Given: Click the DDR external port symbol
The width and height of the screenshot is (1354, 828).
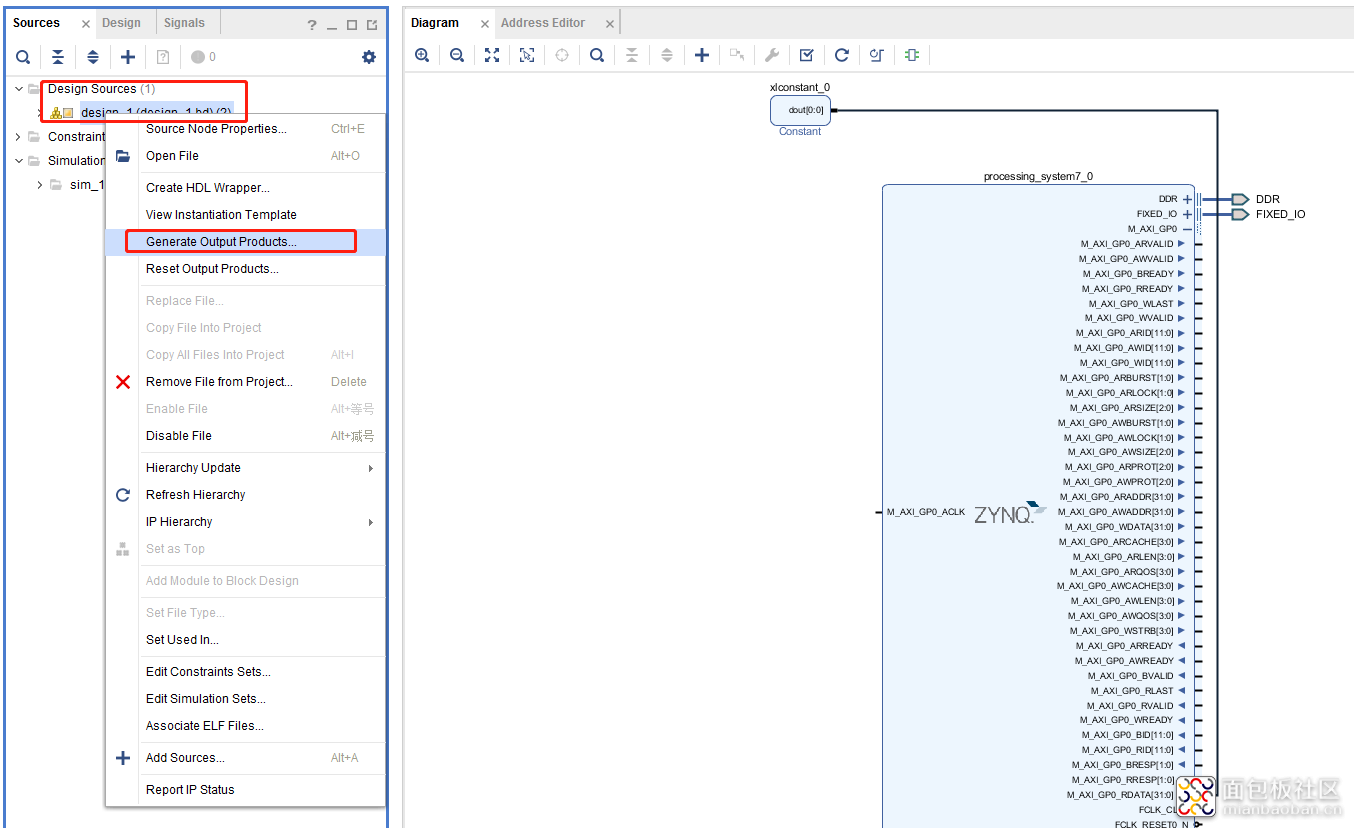Looking at the screenshot, I should [1240, 199].
